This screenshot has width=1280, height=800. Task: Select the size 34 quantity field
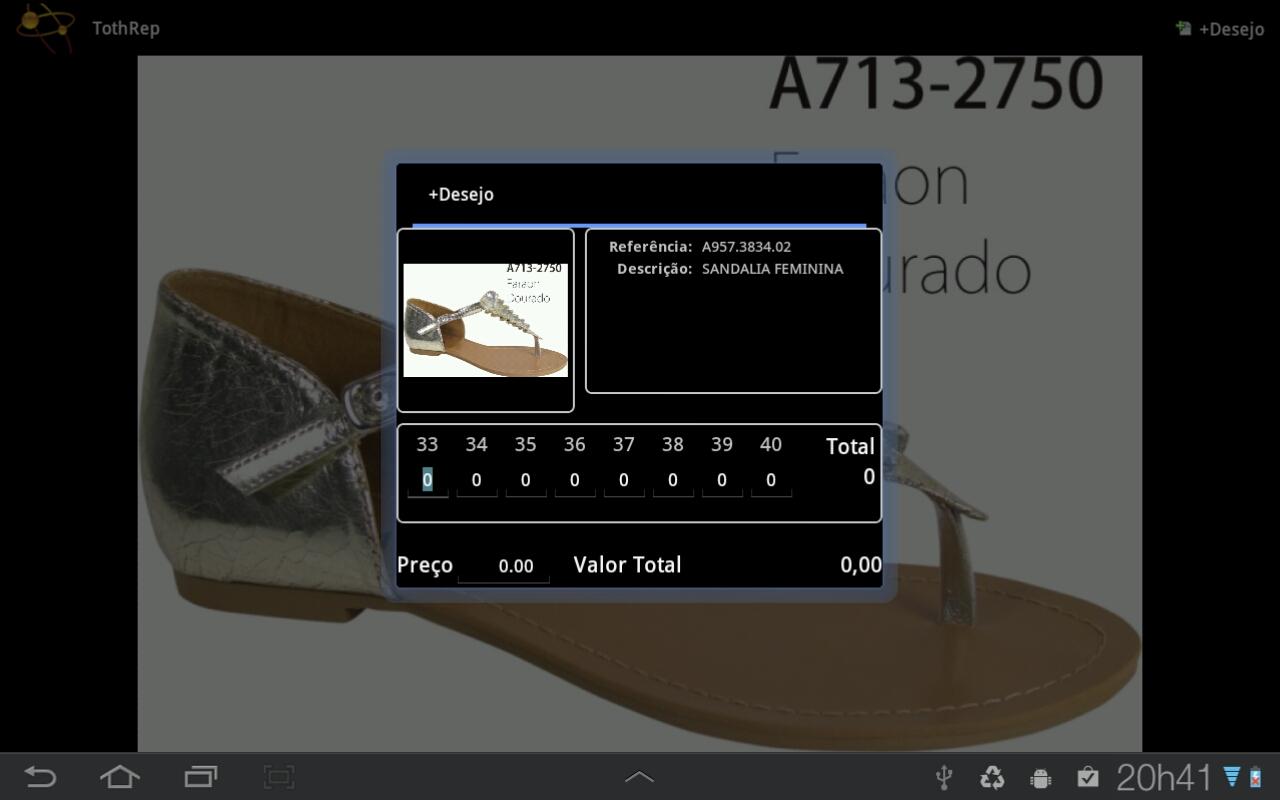point(476,481)
